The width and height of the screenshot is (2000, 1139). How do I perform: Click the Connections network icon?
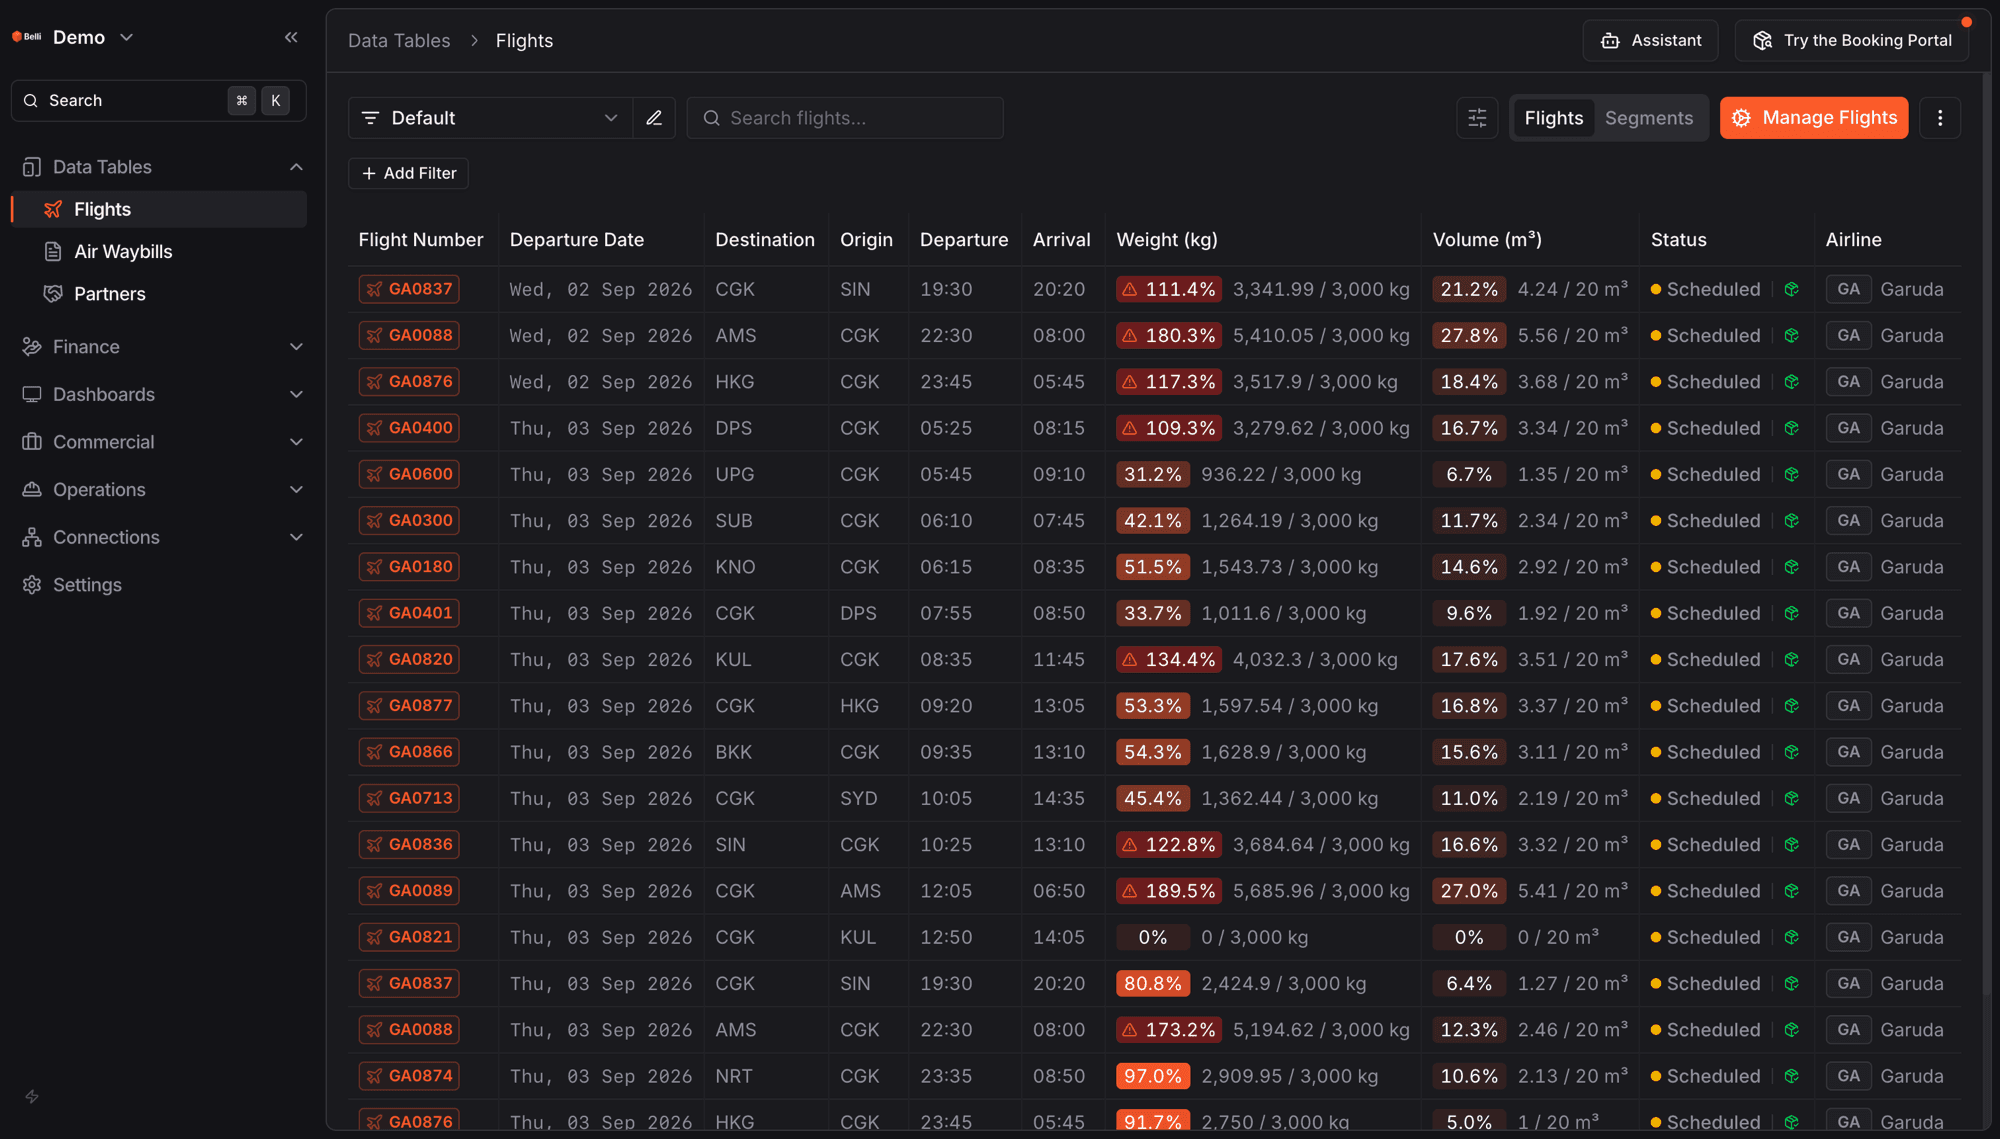(x=32, y=537)
